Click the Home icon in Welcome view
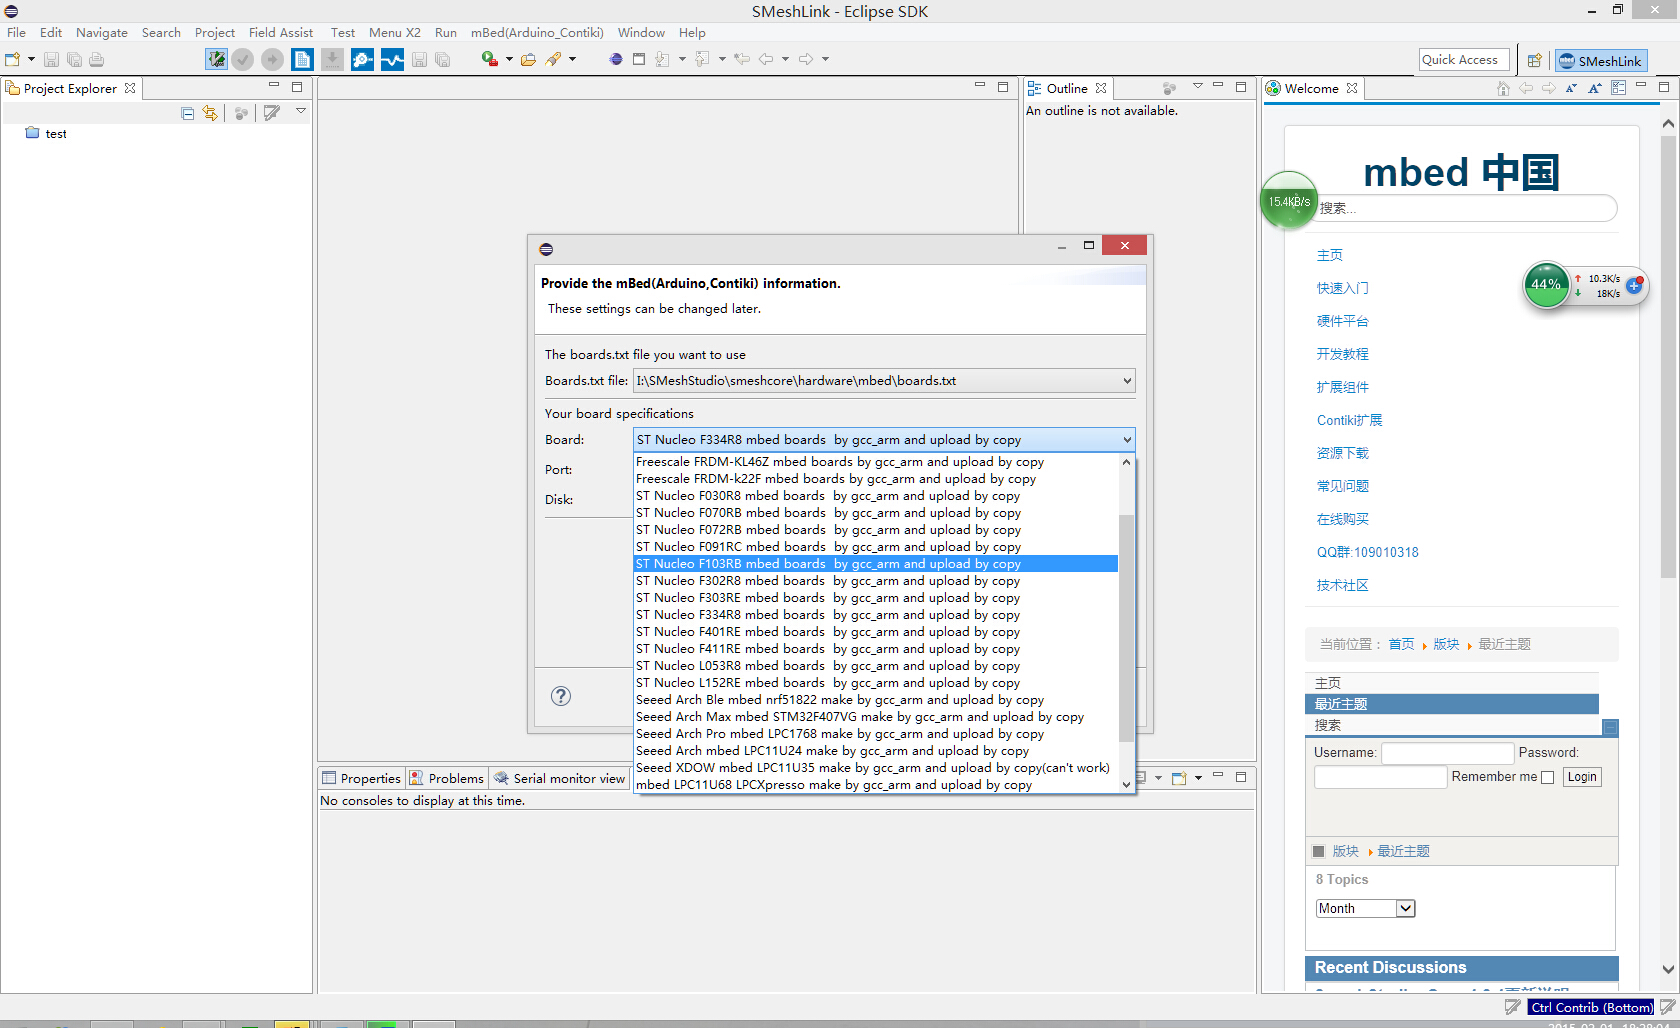The image size is (1680, 1028). tap(1503, 88)
